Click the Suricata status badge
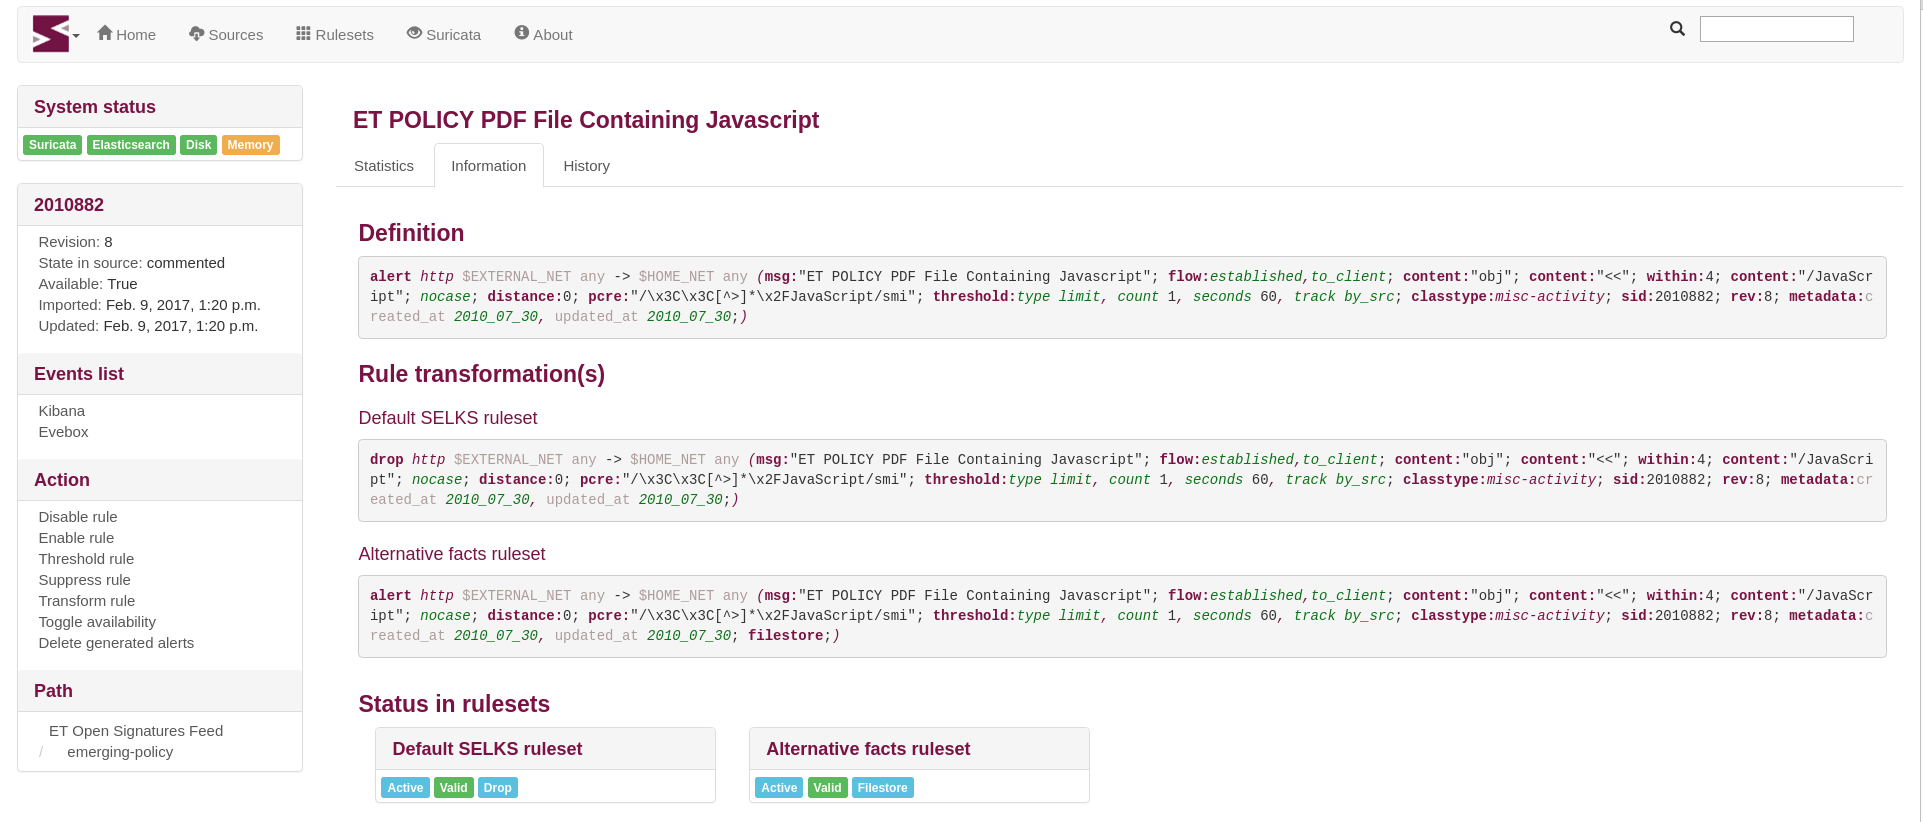The height and width of the screenshot is (822, 1923). (53, 145)
